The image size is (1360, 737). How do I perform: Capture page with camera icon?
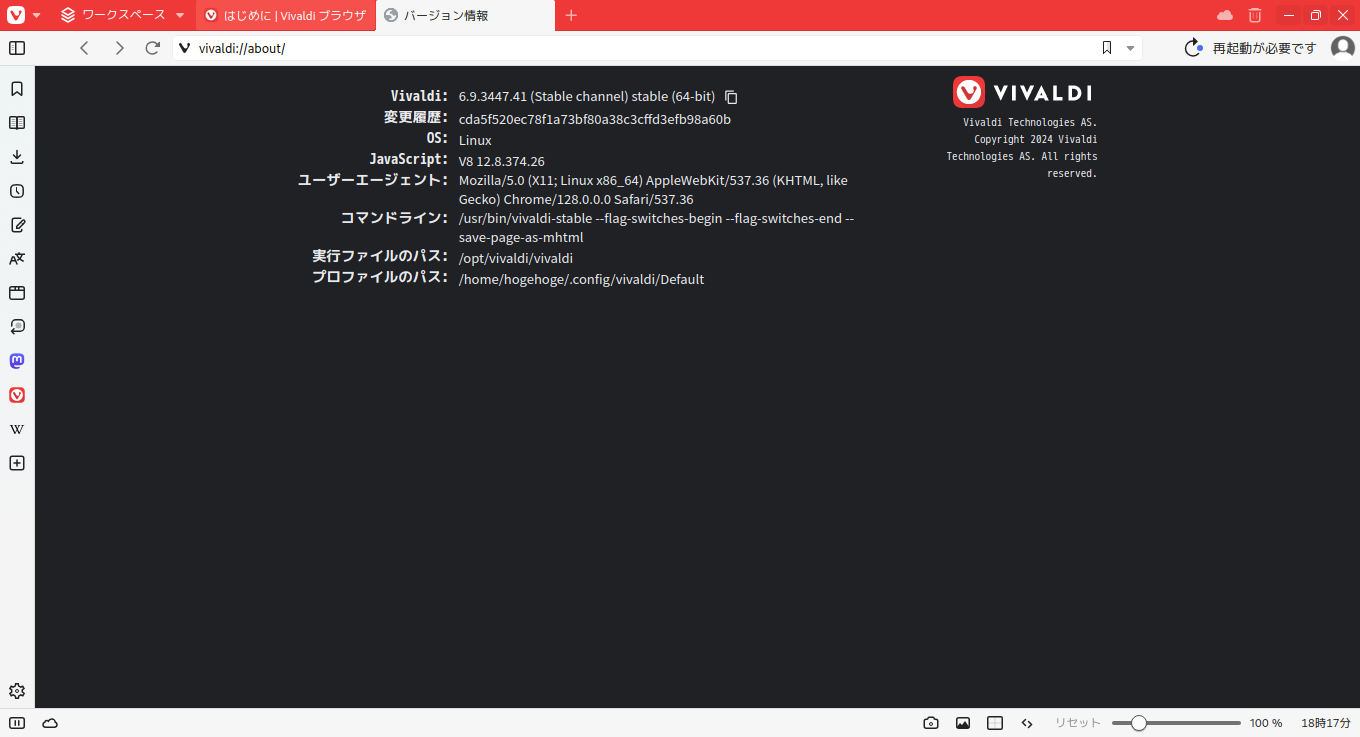click(931, 723)
